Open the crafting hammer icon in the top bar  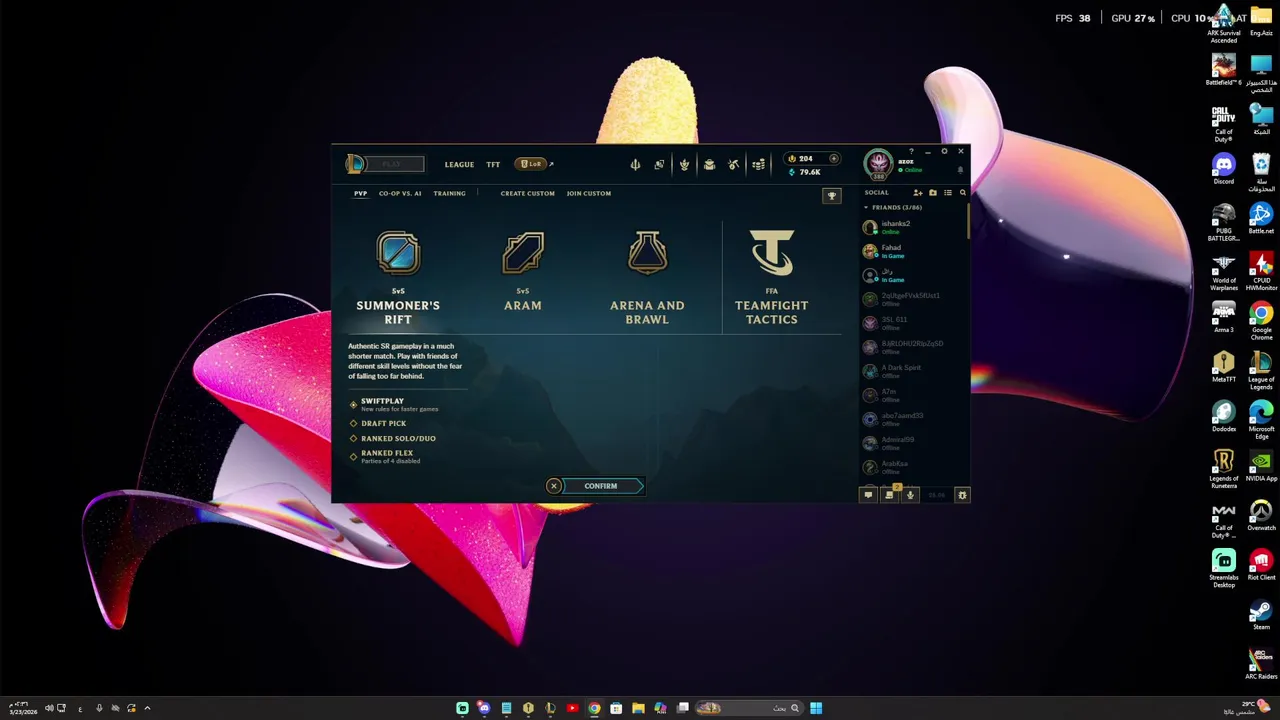(733, 164)
